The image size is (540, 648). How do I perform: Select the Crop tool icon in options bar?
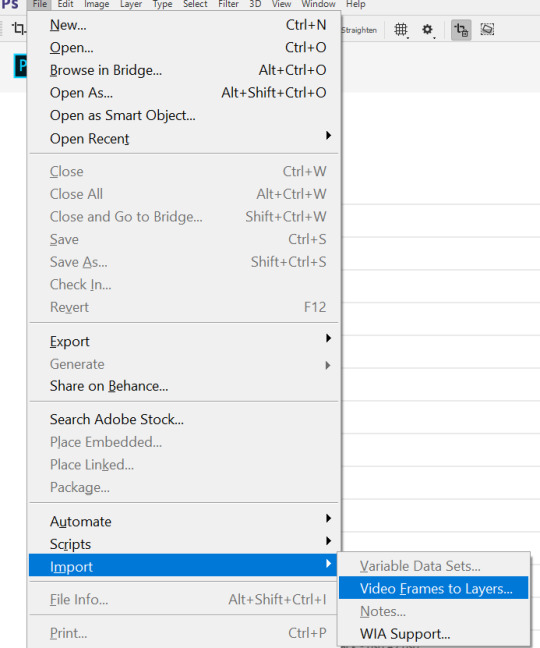click(x=18, y=28)
